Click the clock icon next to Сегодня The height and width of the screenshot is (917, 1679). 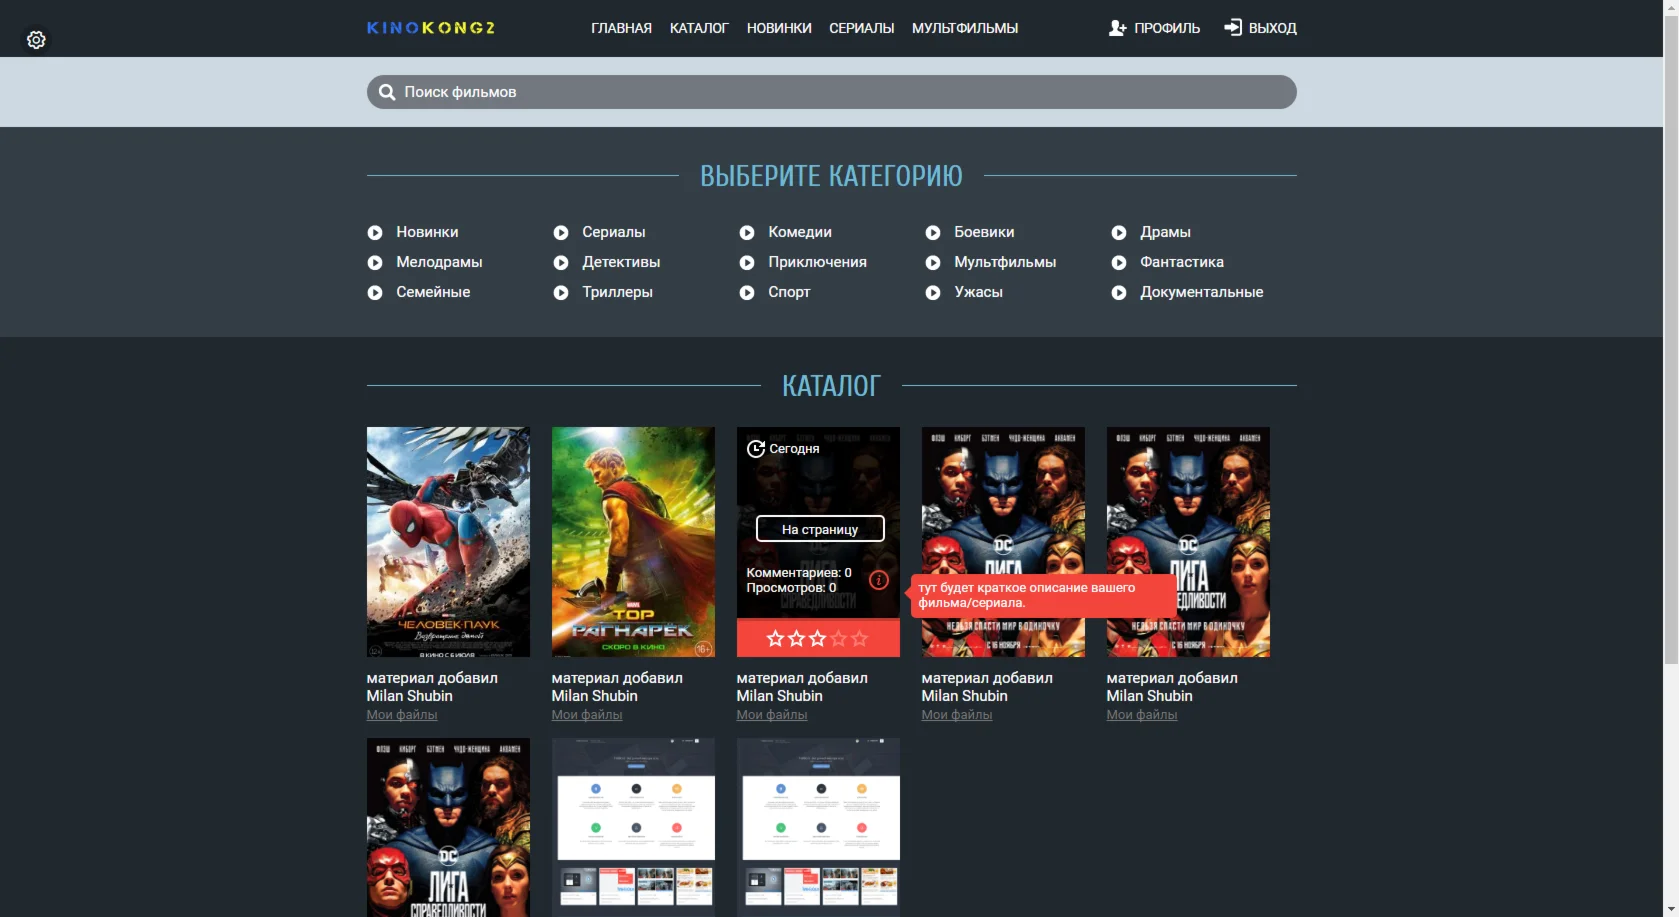click(x=756, y=449)
